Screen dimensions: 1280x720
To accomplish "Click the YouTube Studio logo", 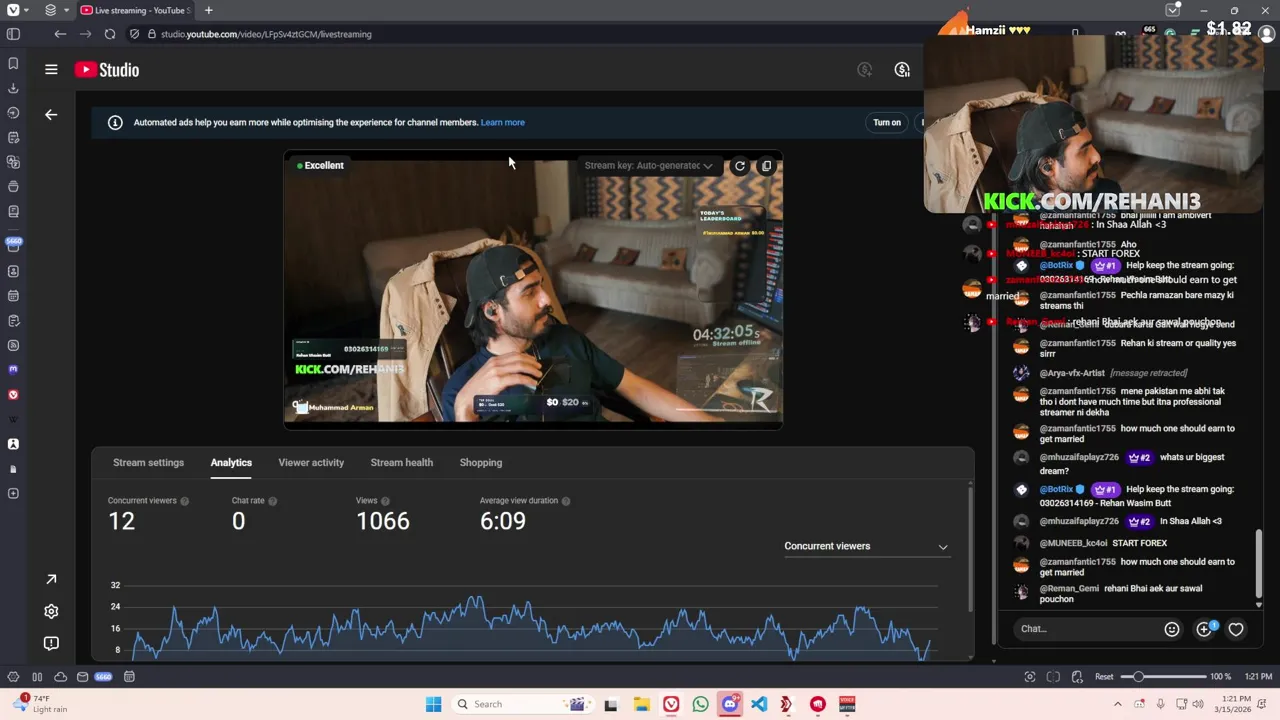I will (107, 70).
